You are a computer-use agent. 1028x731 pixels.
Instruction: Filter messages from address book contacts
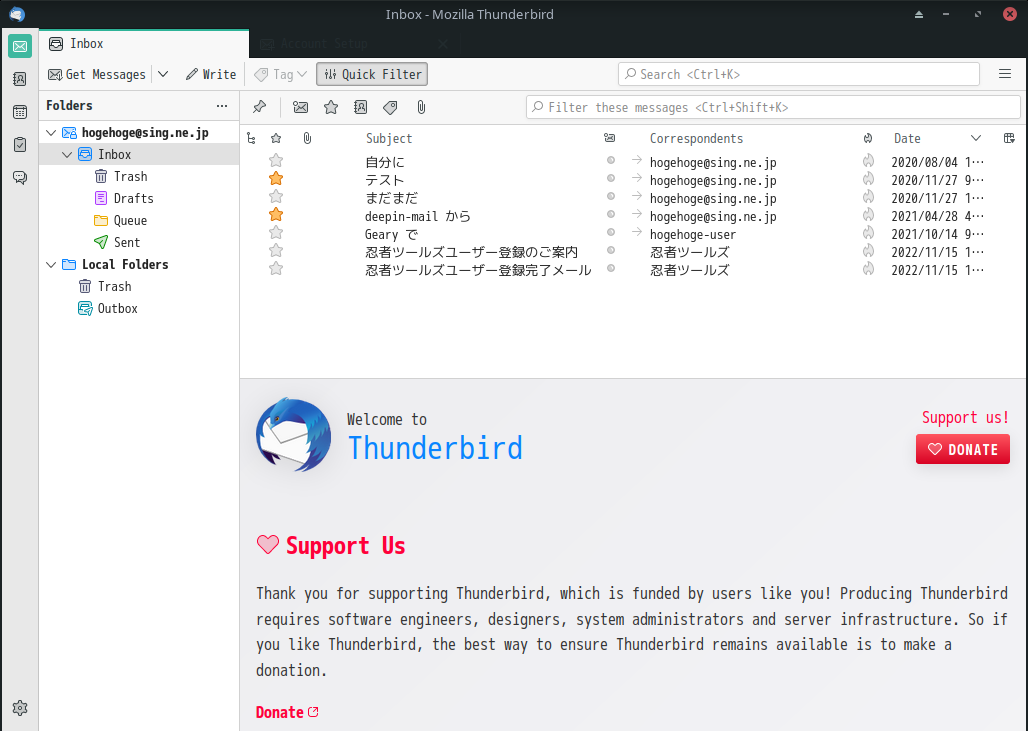click(361, 107)
